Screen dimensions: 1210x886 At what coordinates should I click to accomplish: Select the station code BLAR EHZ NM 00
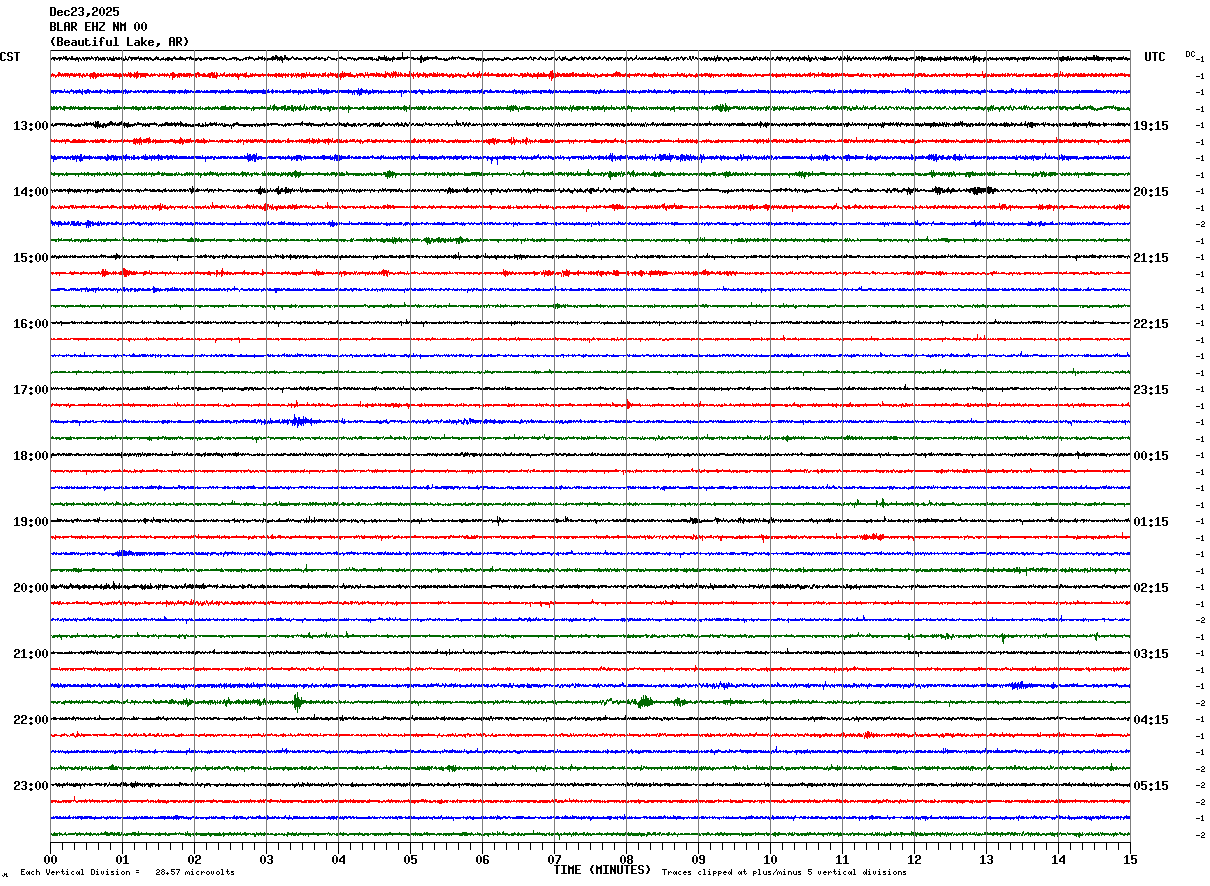click(98, 27)
